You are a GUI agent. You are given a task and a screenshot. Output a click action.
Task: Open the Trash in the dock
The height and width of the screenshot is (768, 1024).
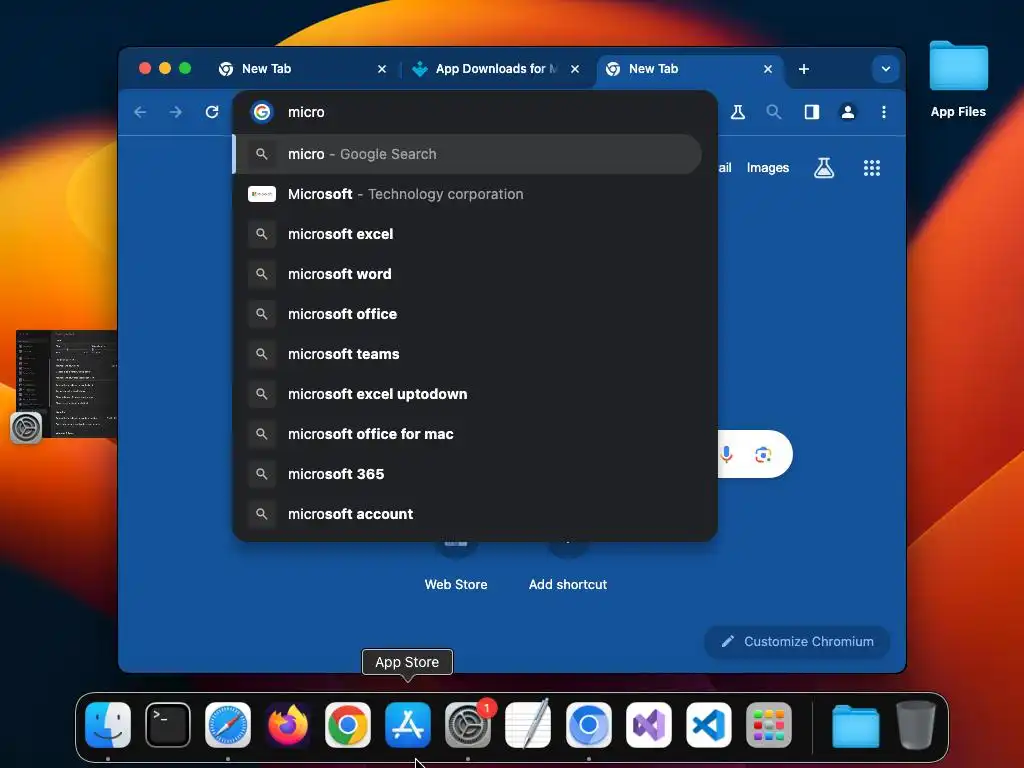(916, 725)
